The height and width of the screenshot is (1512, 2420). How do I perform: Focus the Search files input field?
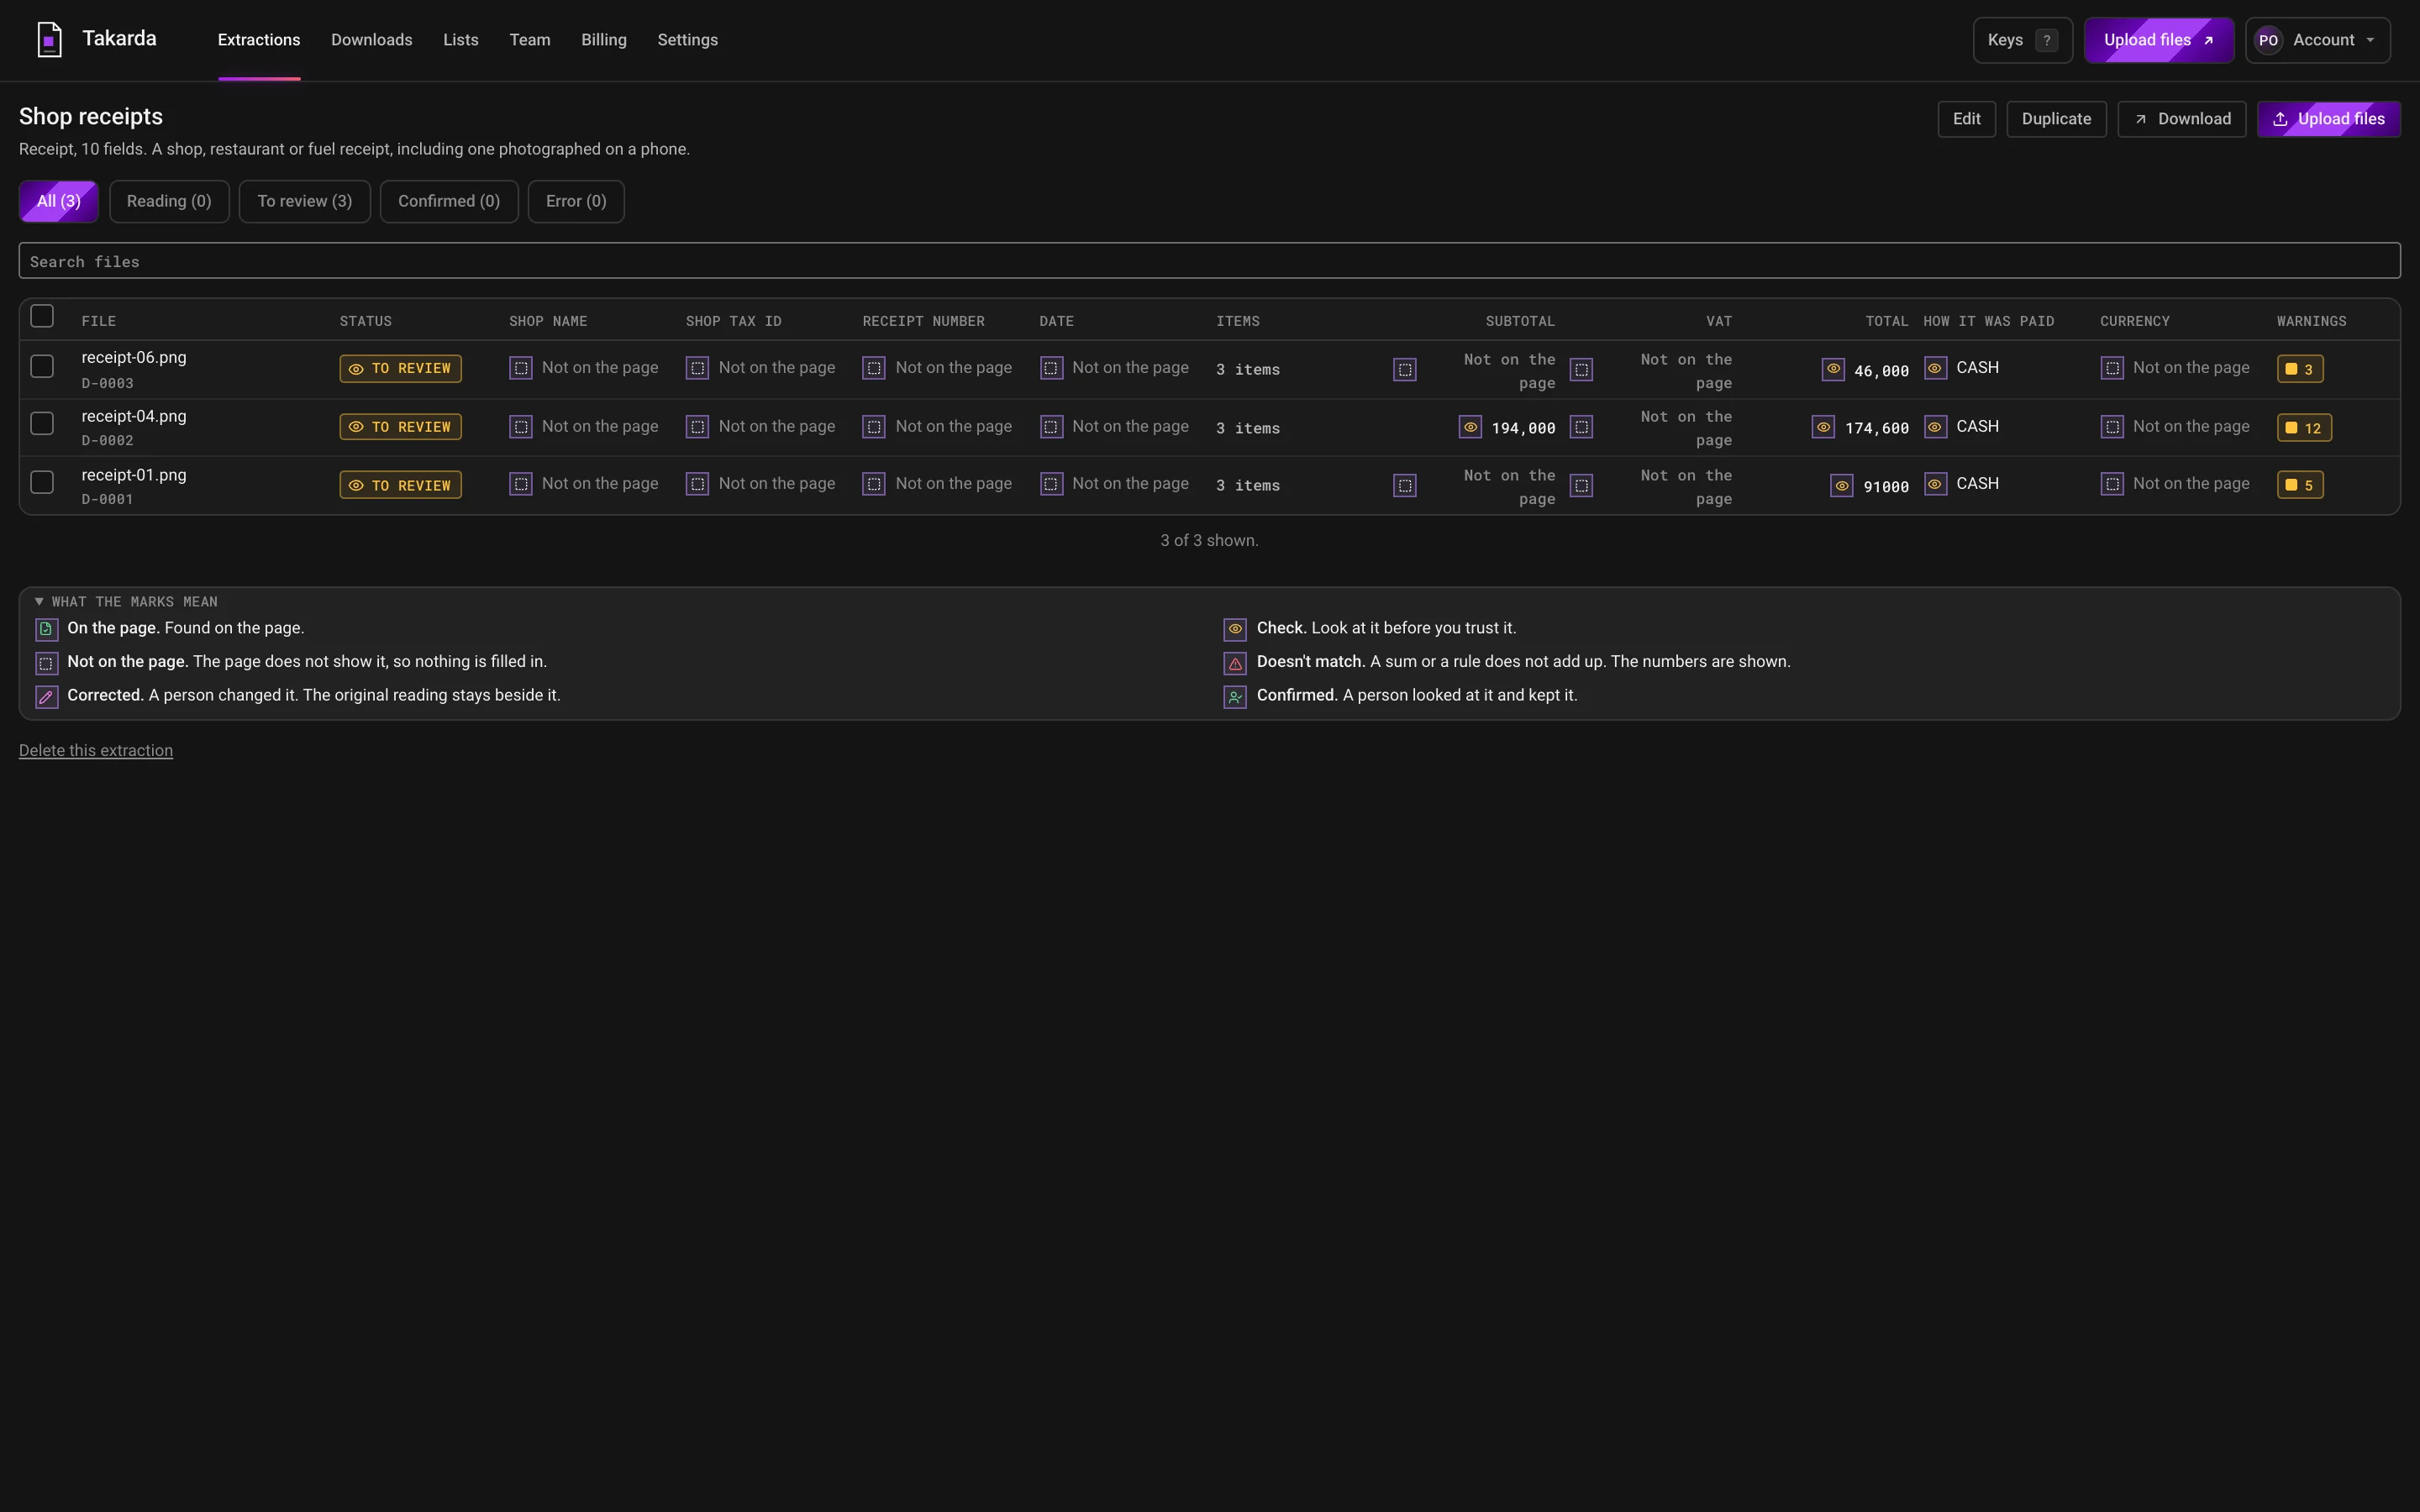pyautogui.click(x=1209, y=261)
